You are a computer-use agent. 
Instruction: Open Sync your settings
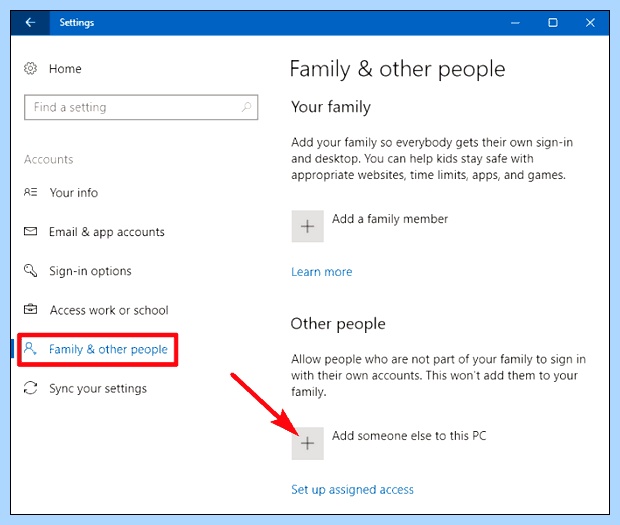coord(98,389)
